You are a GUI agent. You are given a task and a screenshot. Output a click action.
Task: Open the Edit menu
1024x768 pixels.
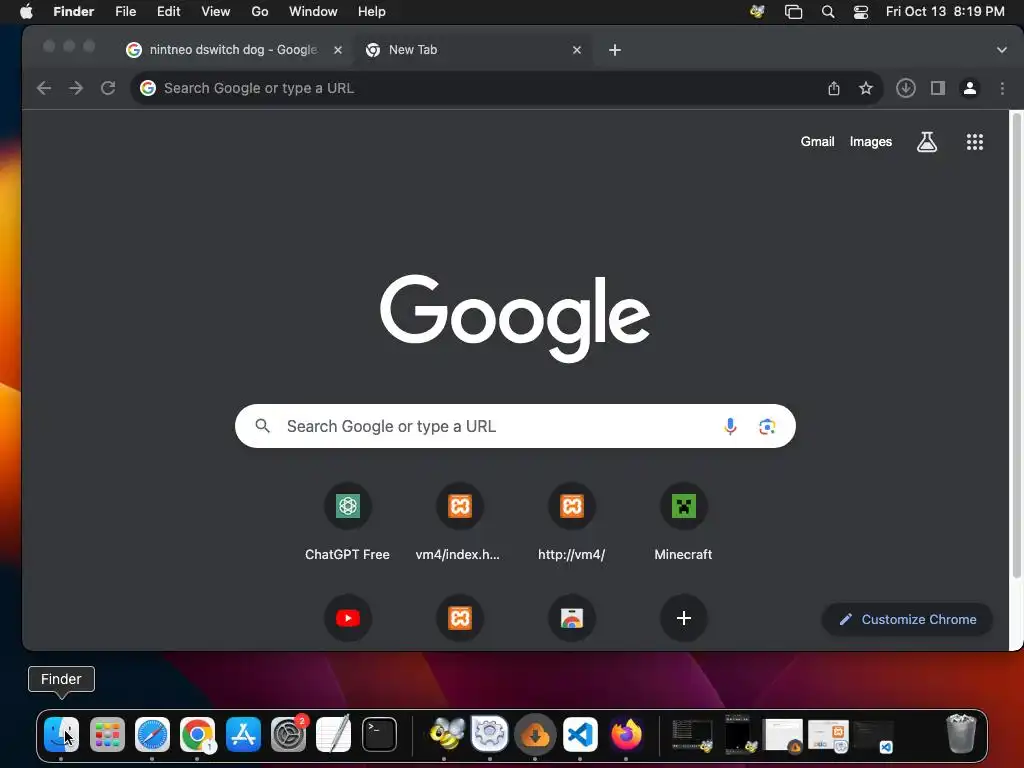tap(168, 12)
